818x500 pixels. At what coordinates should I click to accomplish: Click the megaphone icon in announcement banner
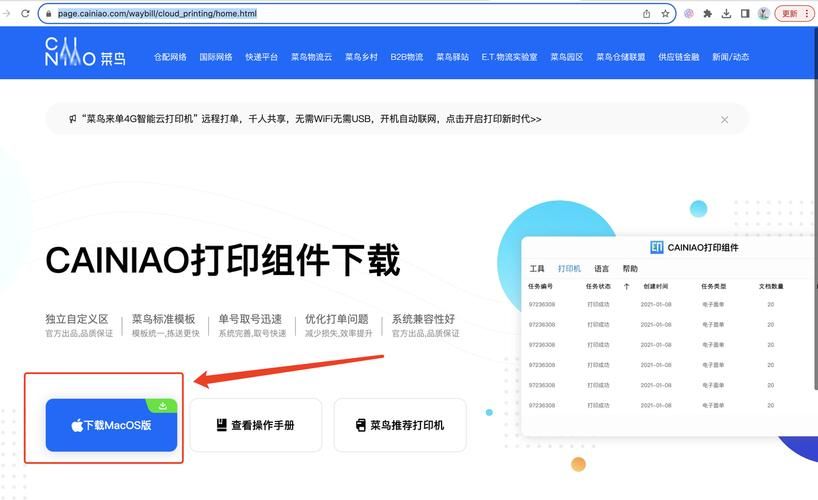[73, 119]
